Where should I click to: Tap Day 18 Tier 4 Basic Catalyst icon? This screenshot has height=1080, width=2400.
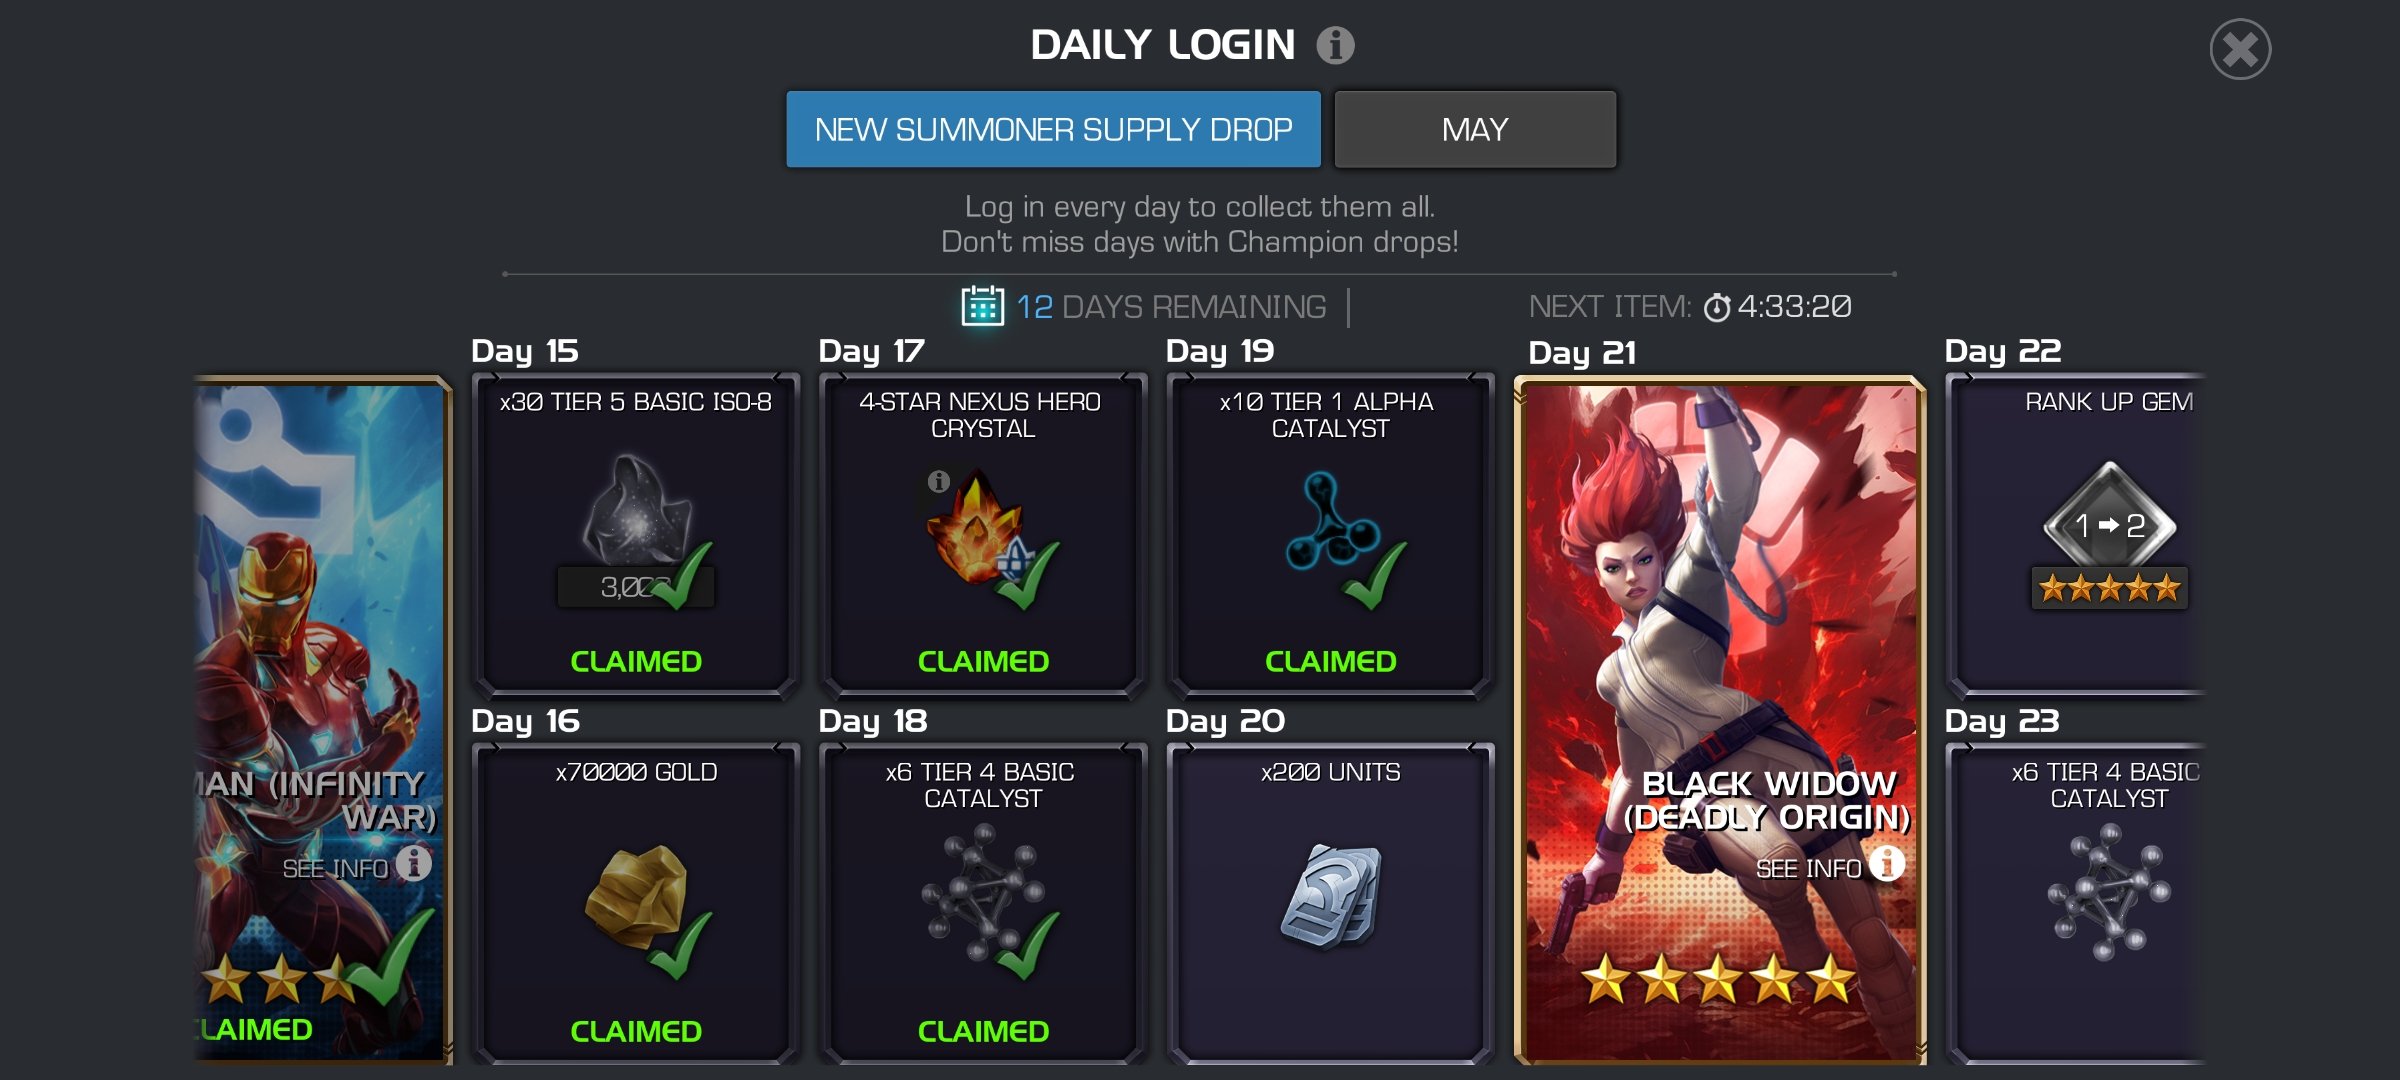point(982,893)
